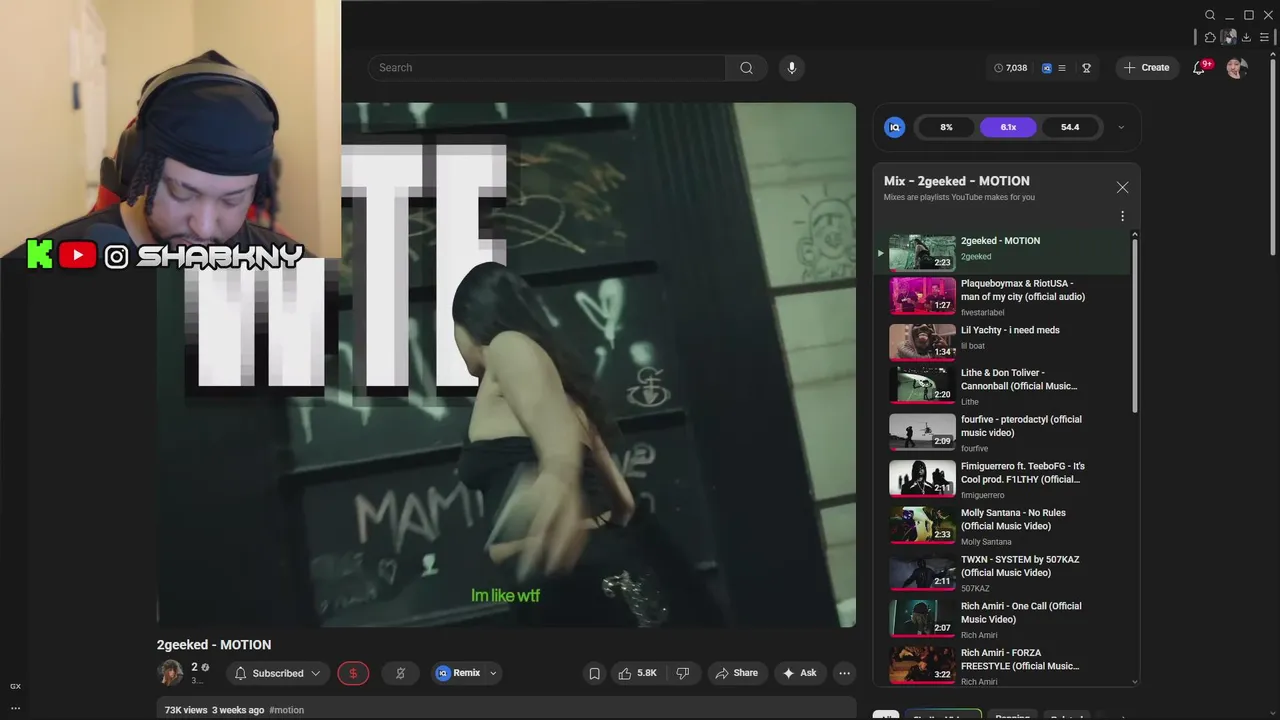Open browser extensions puzzle icon
This screenshot has width=1280, height=720.
pyautogui.click(x=1210, y=37)
